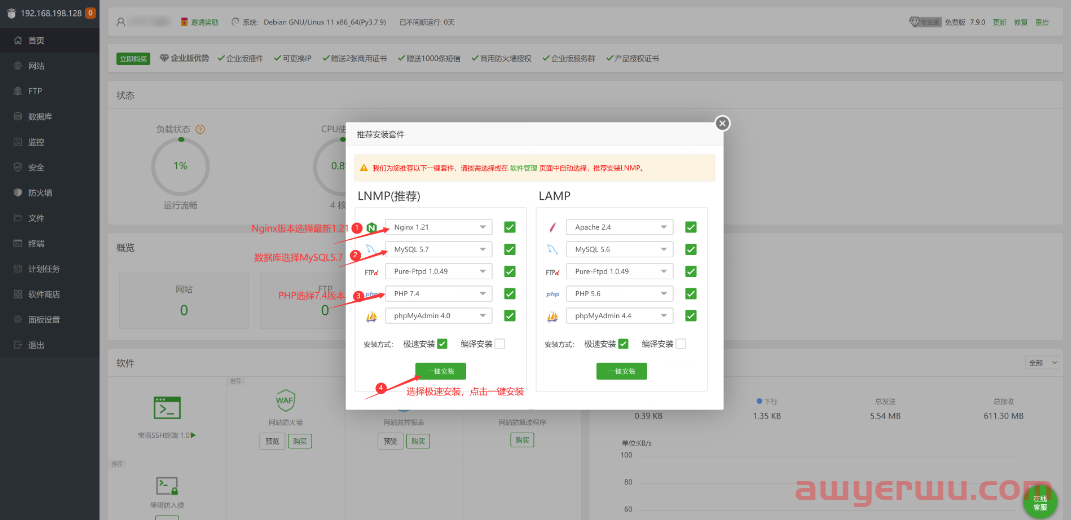The width and height of the screenshot is (1071, 520).
Task: Click the 修复 link in top bar
Action: coord(1020,23)
